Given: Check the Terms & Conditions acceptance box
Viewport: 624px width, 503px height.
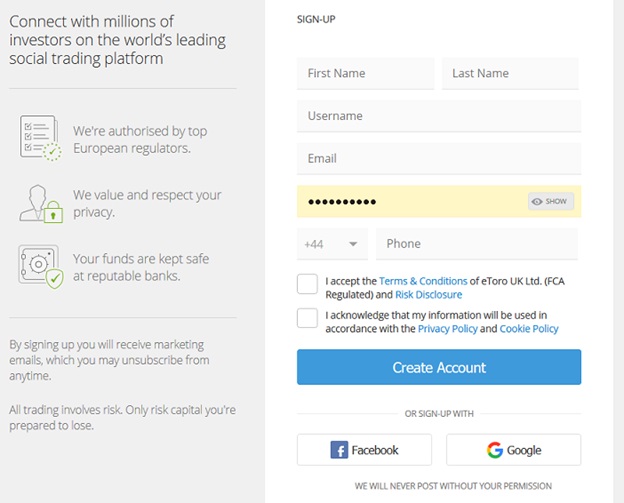Looking at the screenshot, I should pyautogui.click(x=307, y=284).
